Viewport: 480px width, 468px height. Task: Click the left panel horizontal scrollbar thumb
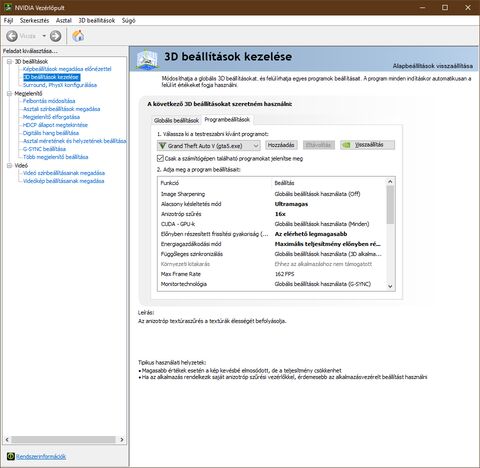(63, 440)
